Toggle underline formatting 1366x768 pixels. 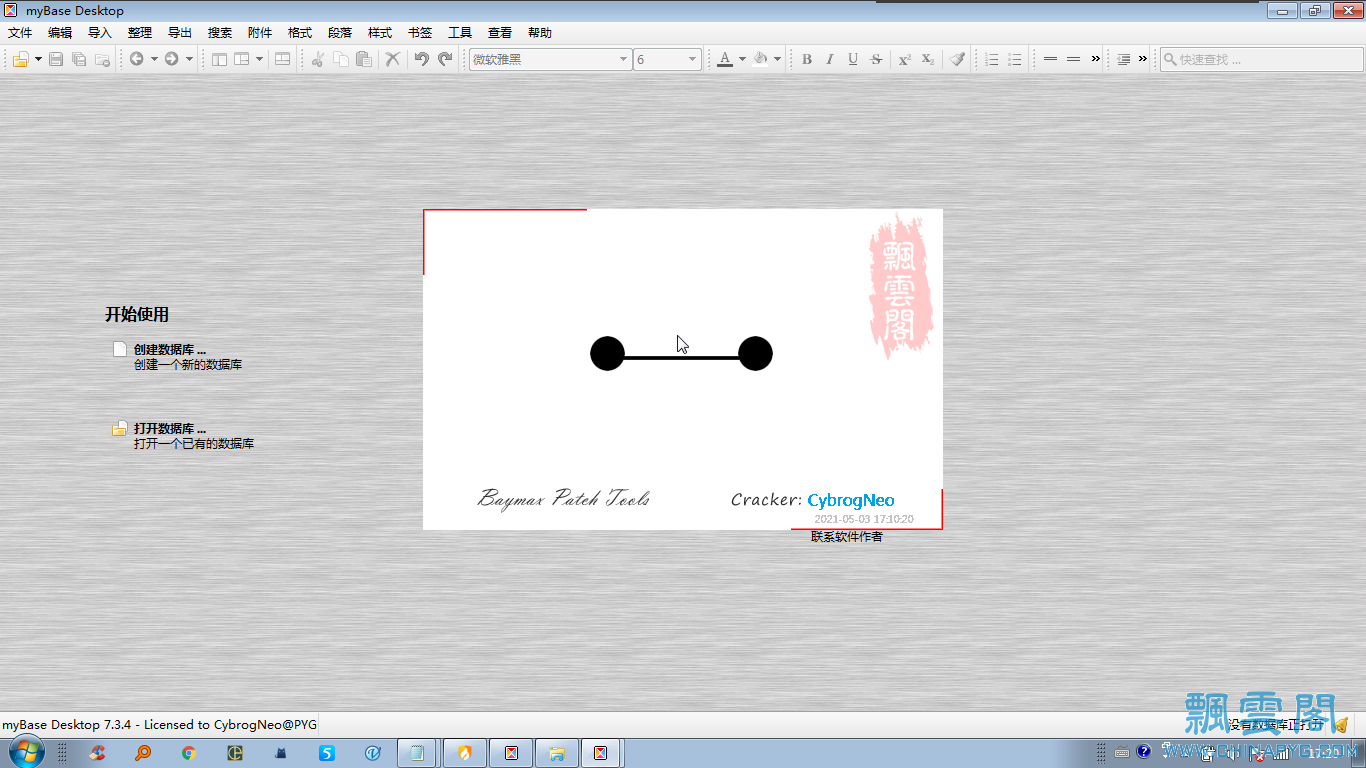pyautogui.click(x=853, y=59)
